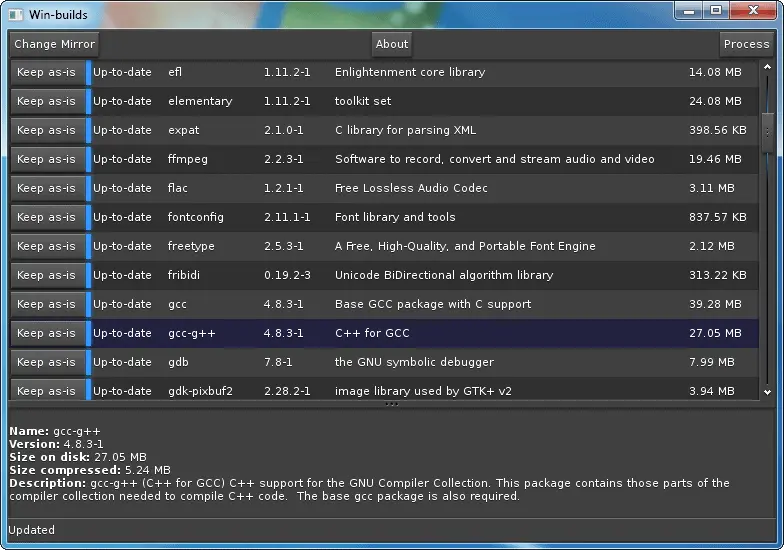784x550 pixels.
Task: Select the fontconfig package entry
Action: click(400, 217)
